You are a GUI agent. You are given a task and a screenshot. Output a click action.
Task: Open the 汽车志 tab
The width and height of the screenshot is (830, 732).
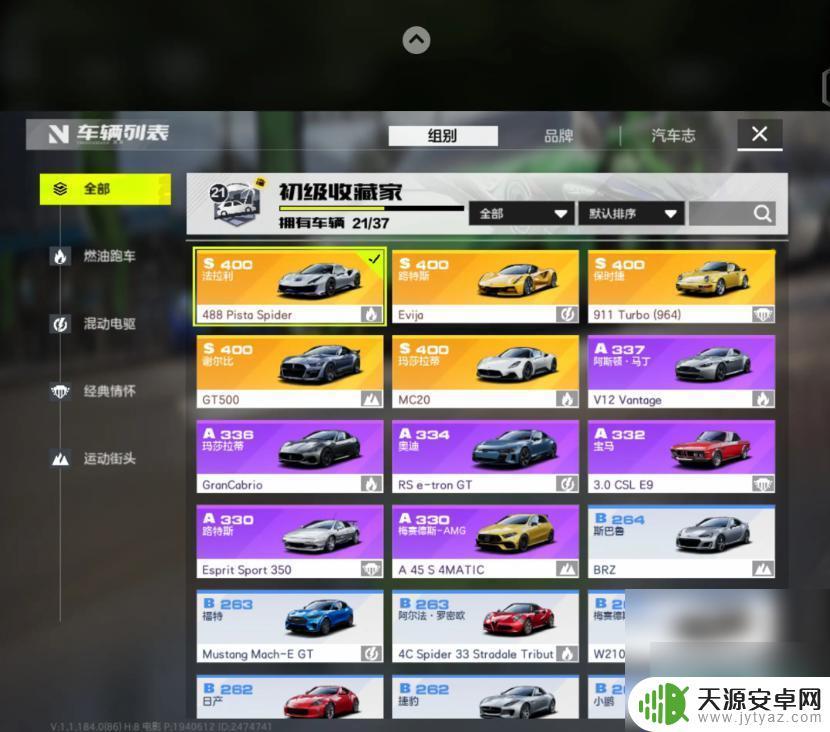pos(673,135)
